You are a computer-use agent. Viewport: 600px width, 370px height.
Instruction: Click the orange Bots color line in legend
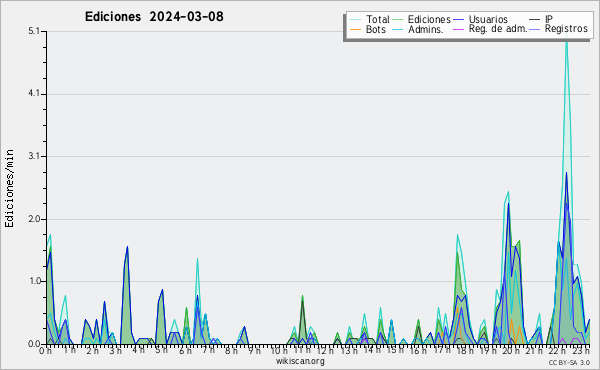[355, 29]
